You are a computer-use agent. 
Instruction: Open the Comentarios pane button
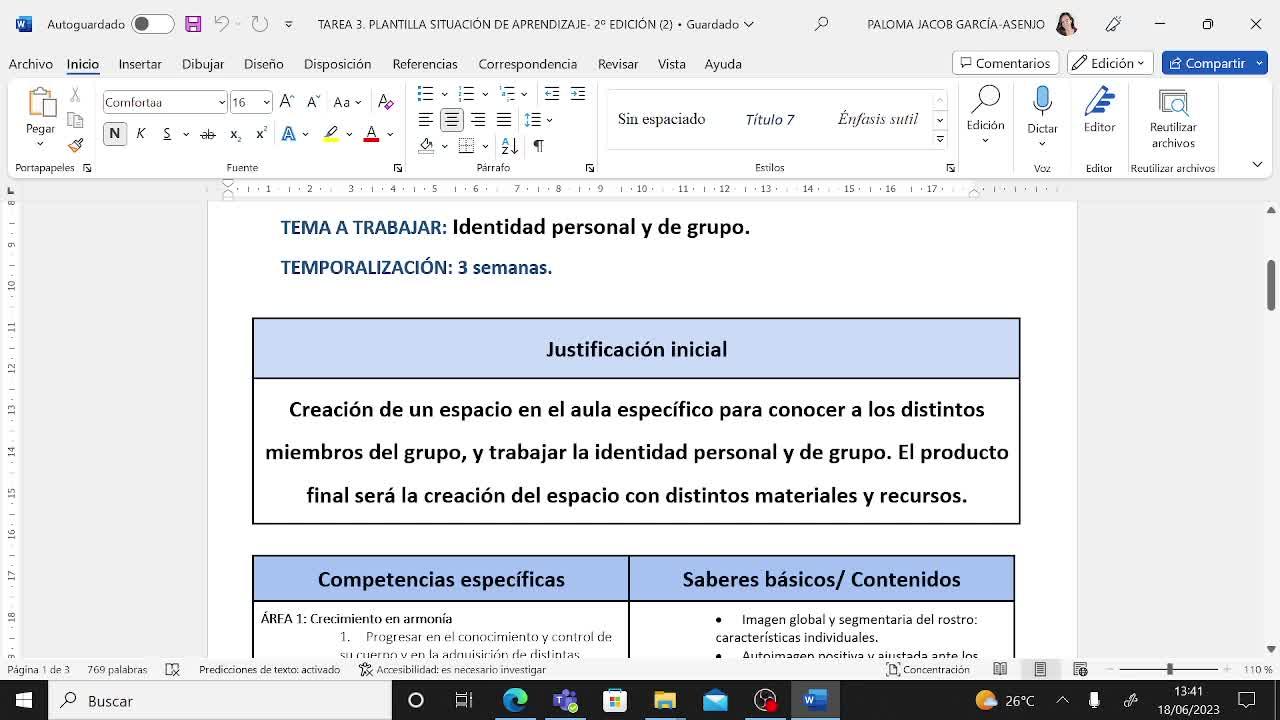1005,63
